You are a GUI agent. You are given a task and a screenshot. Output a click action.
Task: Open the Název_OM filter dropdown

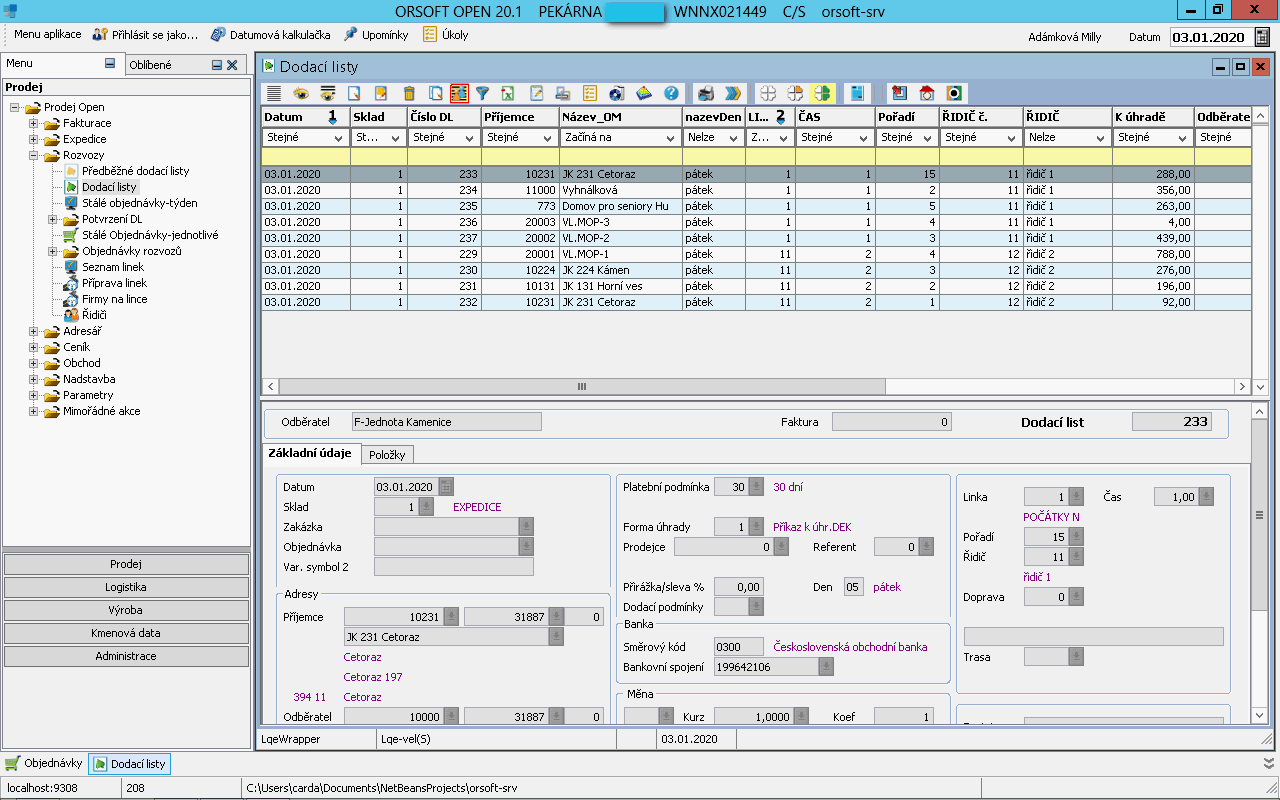click(x=670, y=138)
